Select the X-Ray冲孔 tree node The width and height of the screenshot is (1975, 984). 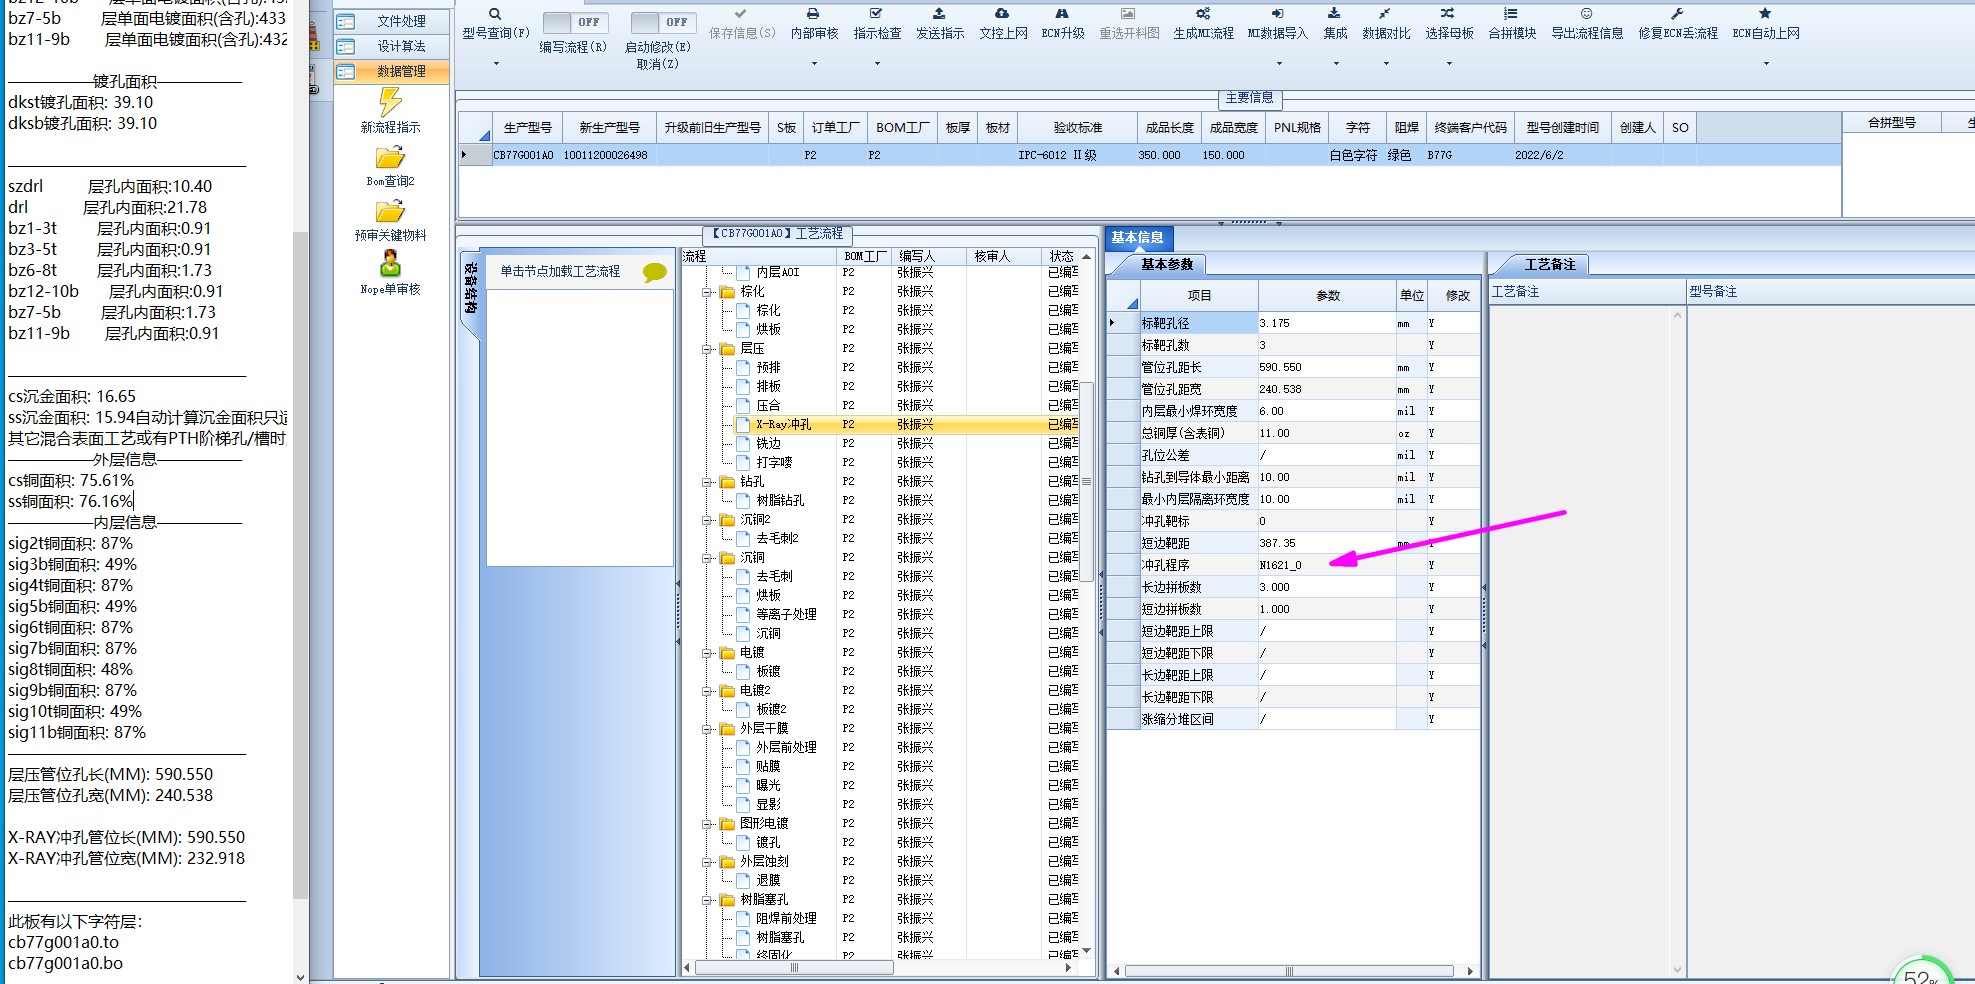click(x=784, y=425)
